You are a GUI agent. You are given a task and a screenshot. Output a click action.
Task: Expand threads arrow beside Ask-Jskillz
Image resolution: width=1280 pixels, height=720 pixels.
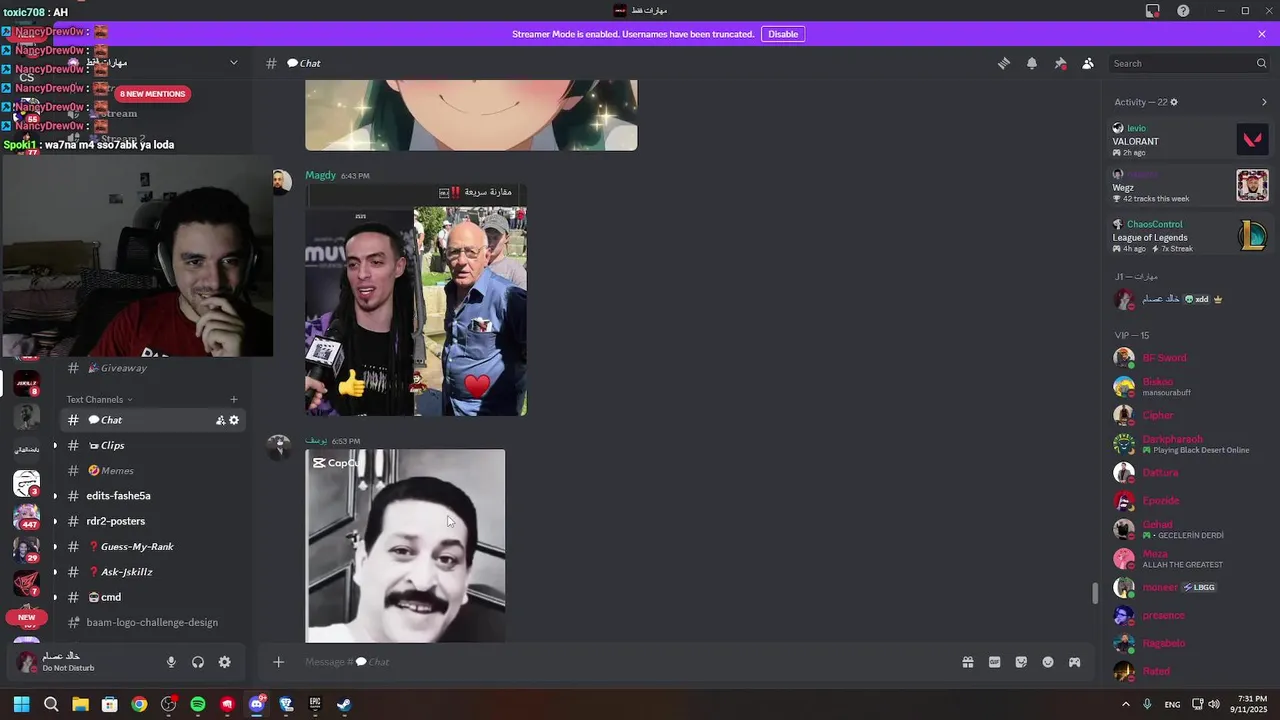55,572
